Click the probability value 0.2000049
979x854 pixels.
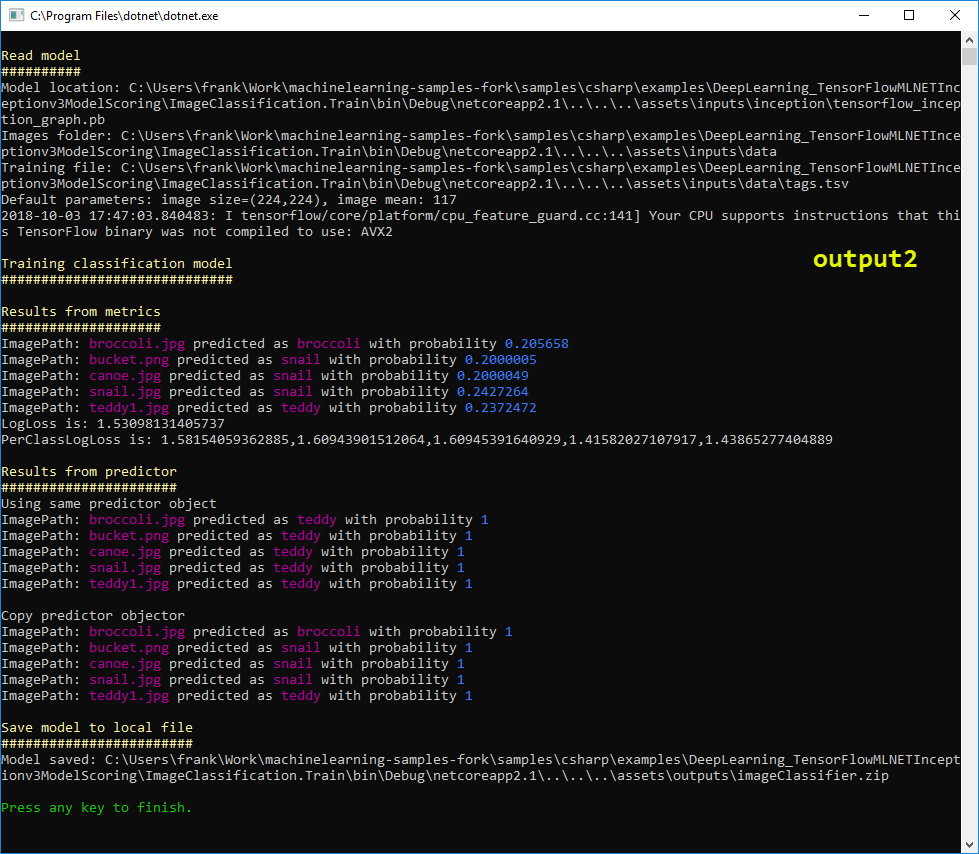pos(492,376)
